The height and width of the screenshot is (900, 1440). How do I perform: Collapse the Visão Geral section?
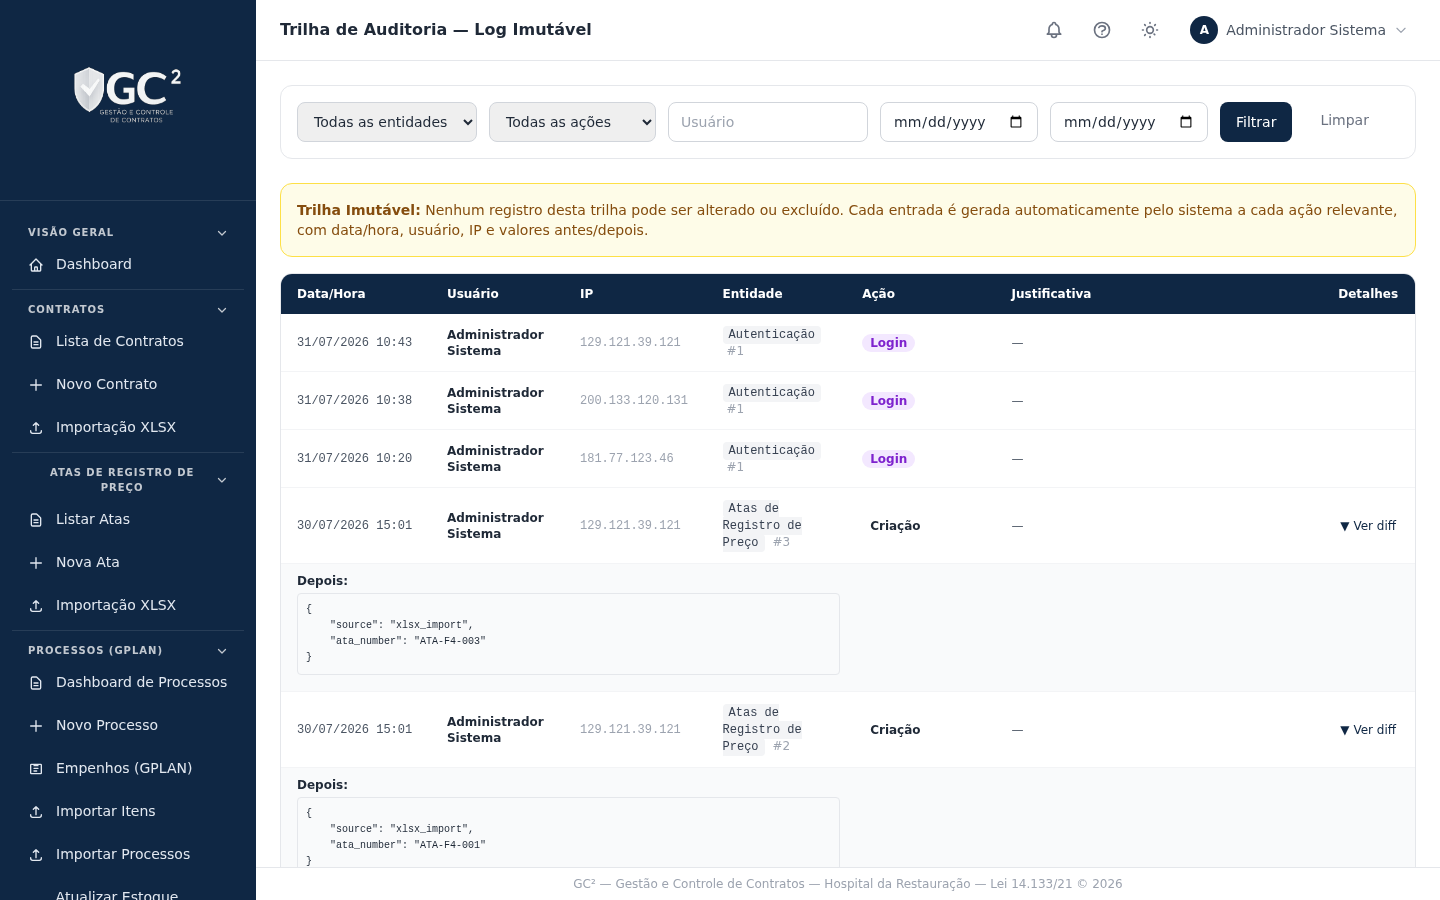coord(222,233)
